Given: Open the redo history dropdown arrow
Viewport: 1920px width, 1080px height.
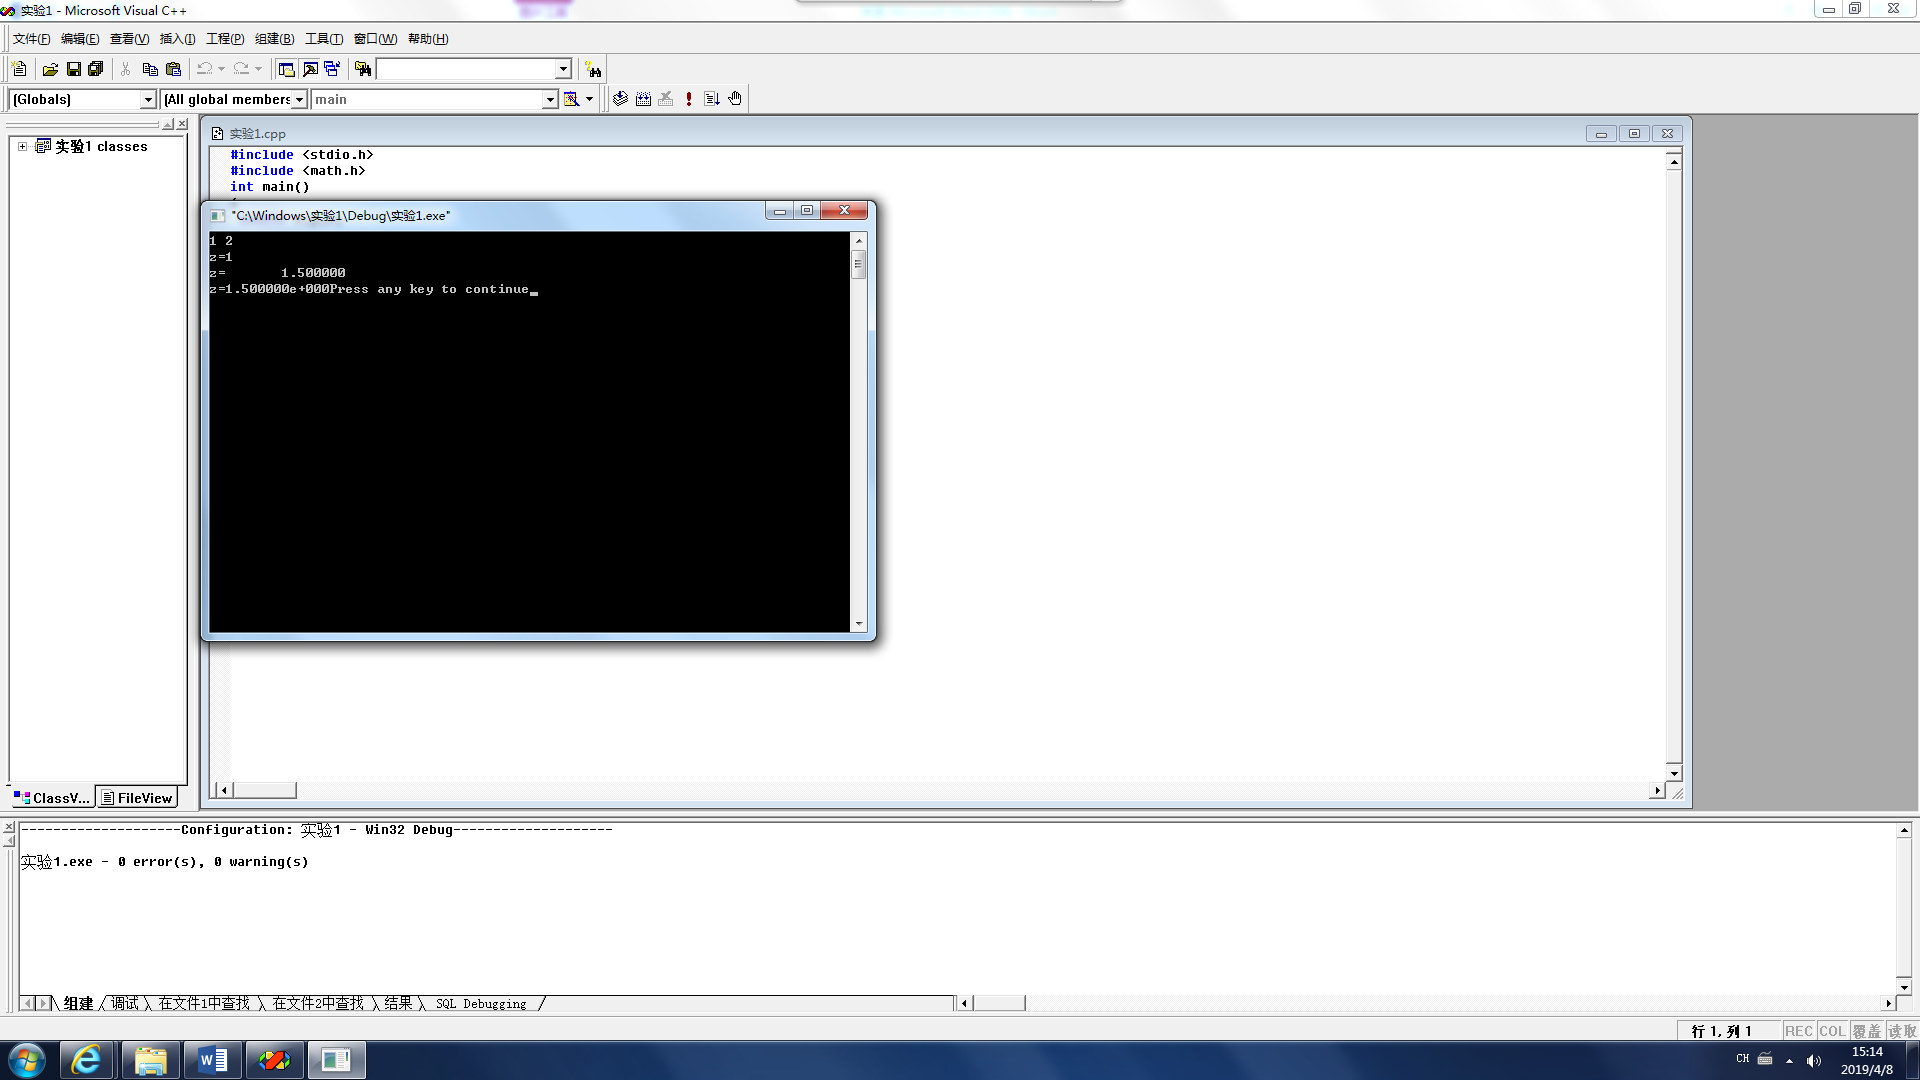Looking at the screenshot, I should pos(258,69).
